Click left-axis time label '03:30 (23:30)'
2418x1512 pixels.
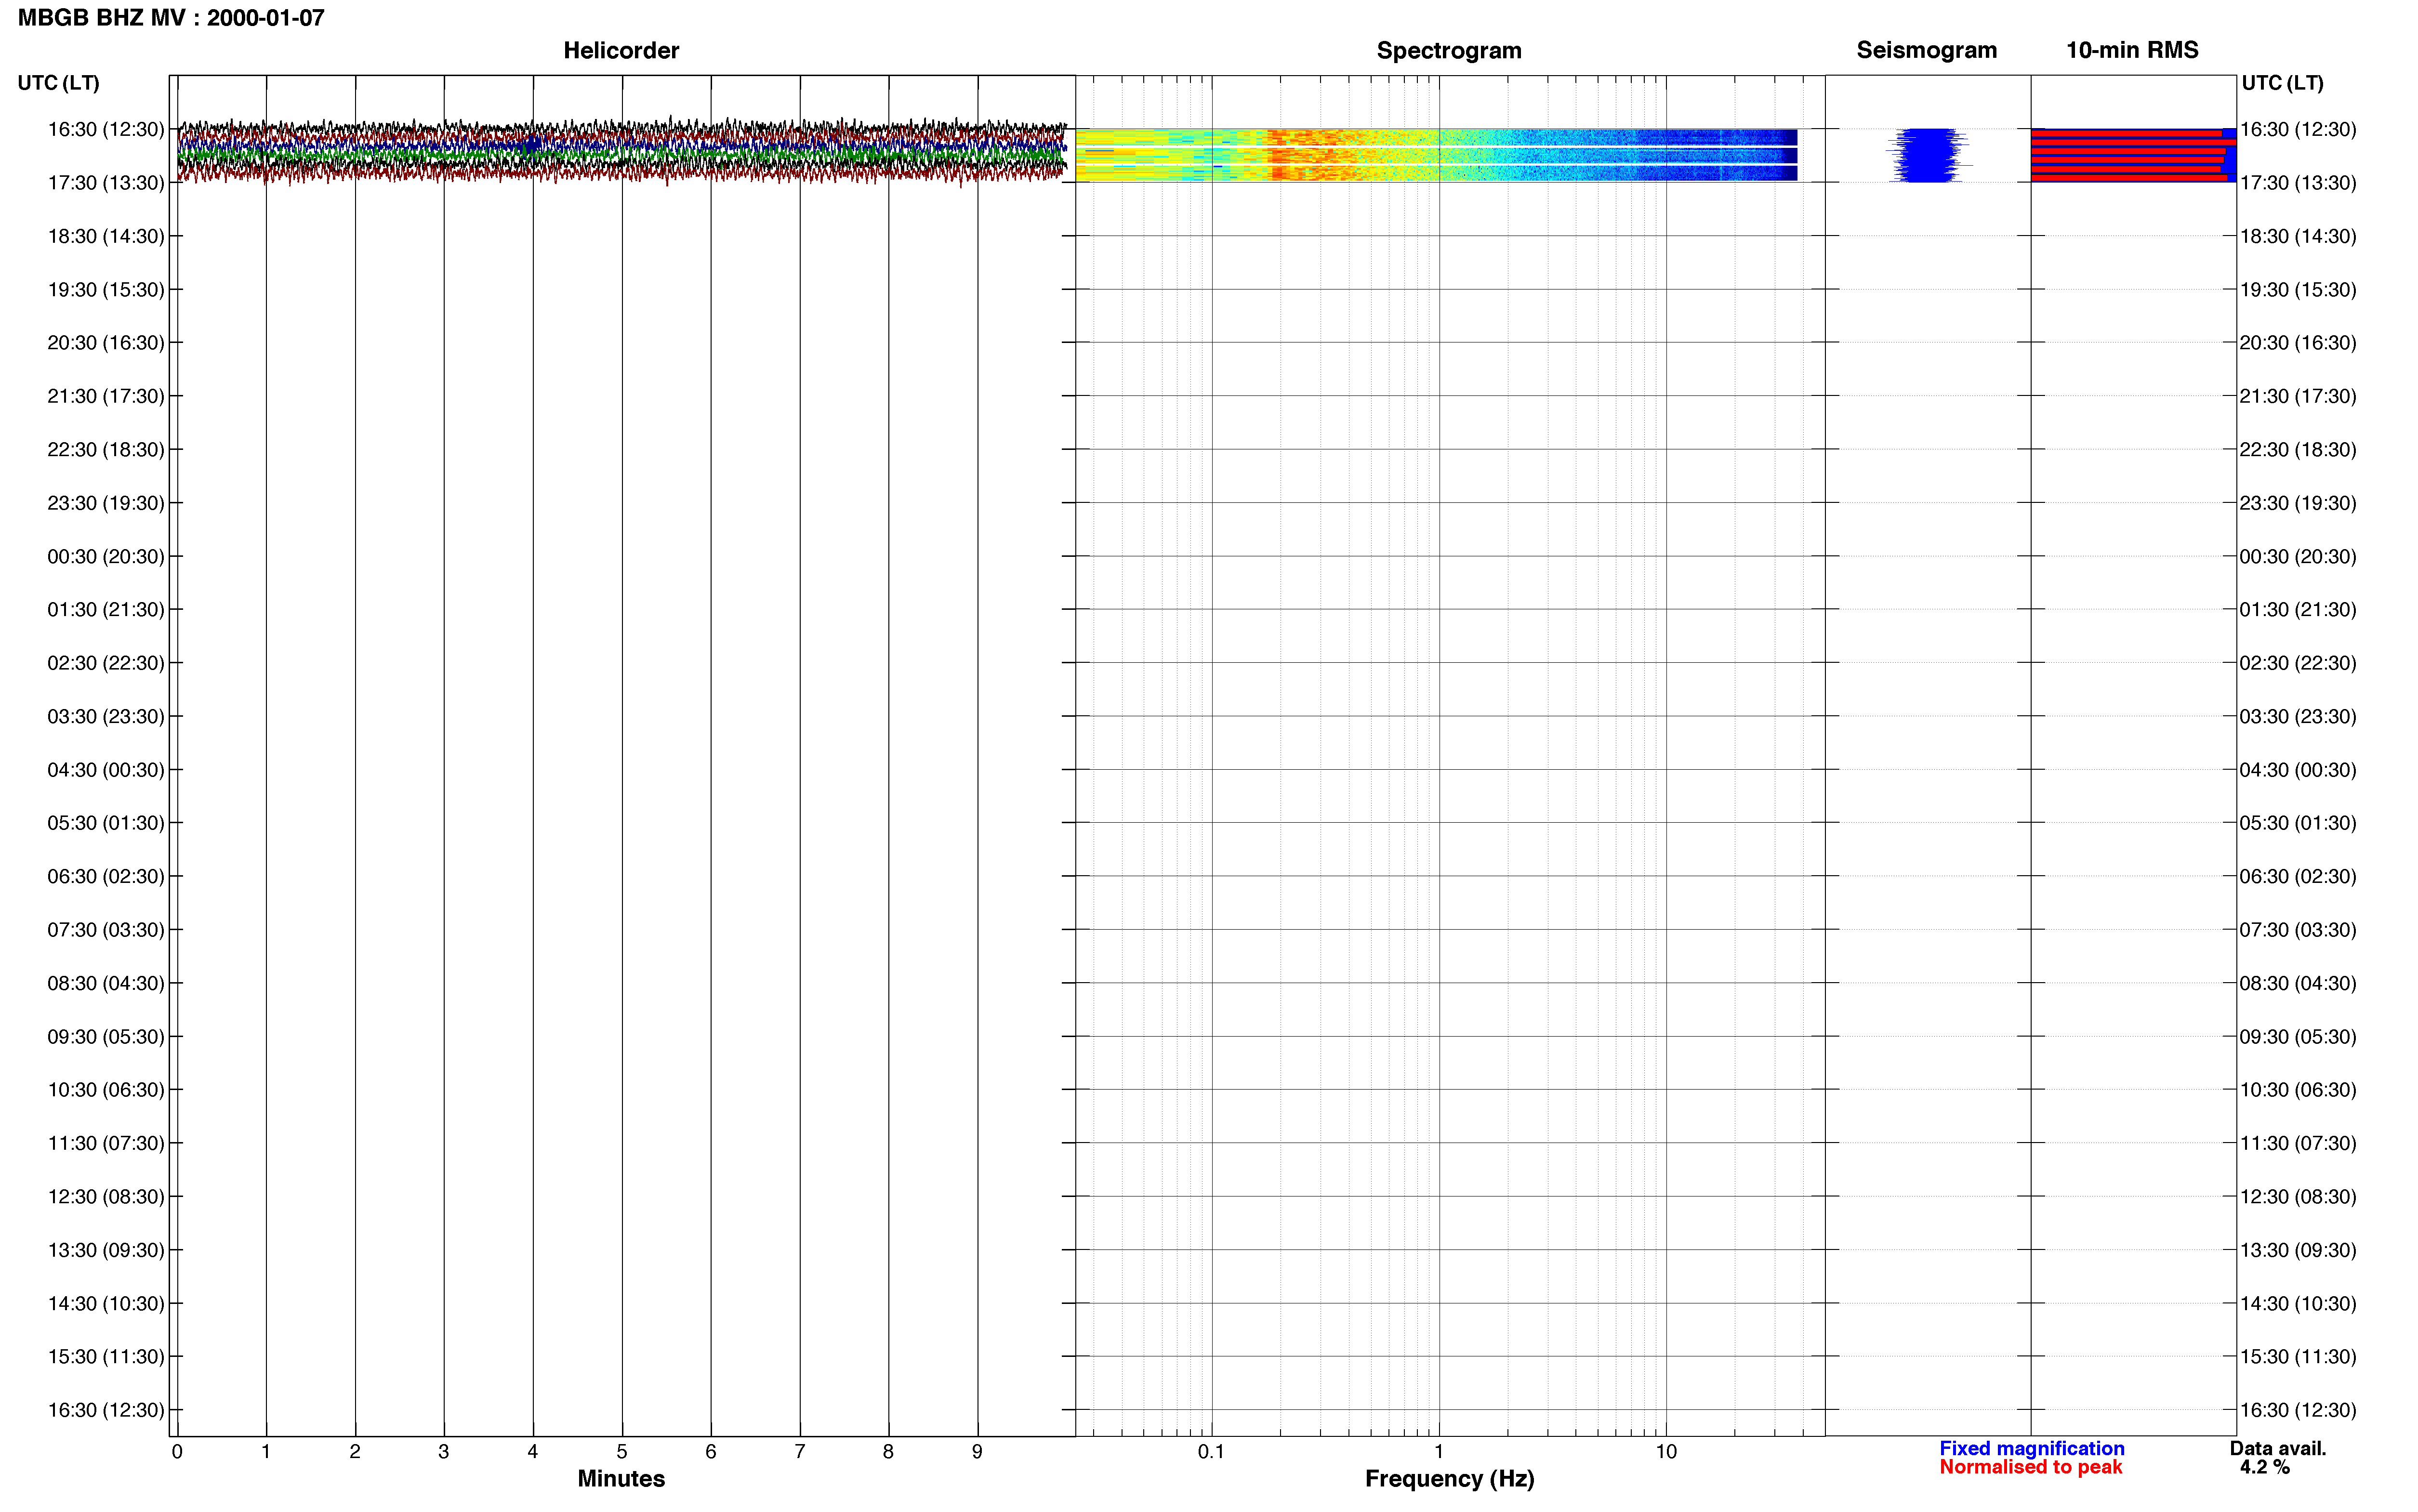click(x=106, y=716)
